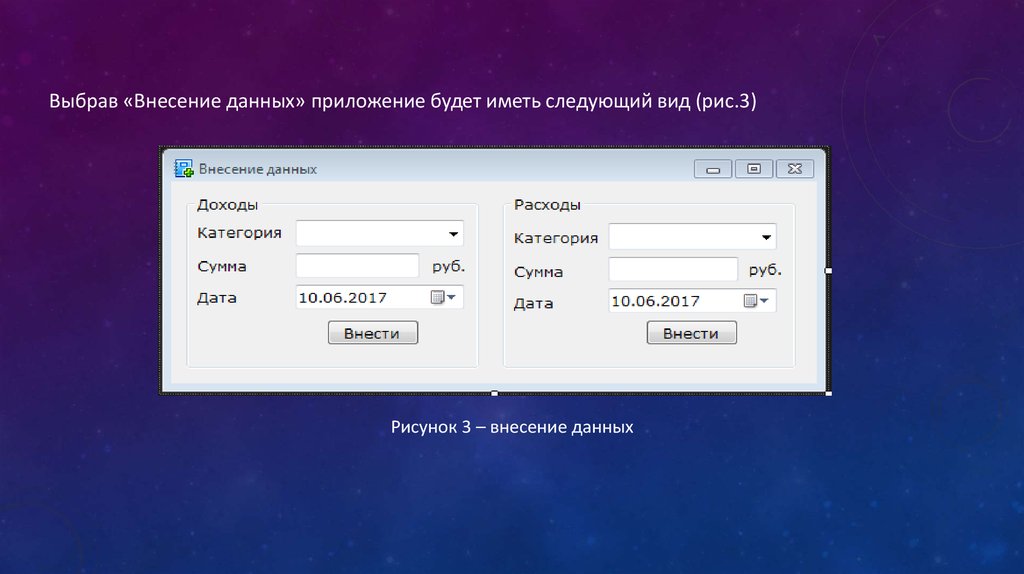Viewport: 1024px width, 574px height.
Task: Select the date 10.06.2017 text in Расходы
Action: (x=655, y=301)
